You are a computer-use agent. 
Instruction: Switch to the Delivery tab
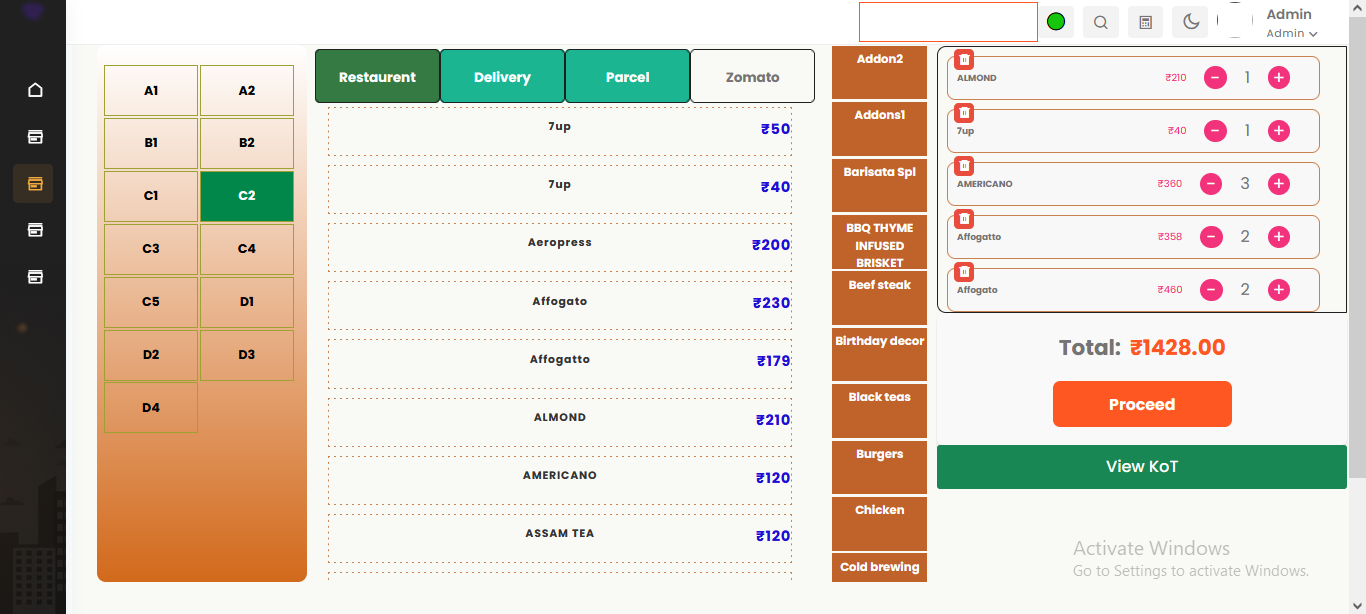click(x=502, y=77)
